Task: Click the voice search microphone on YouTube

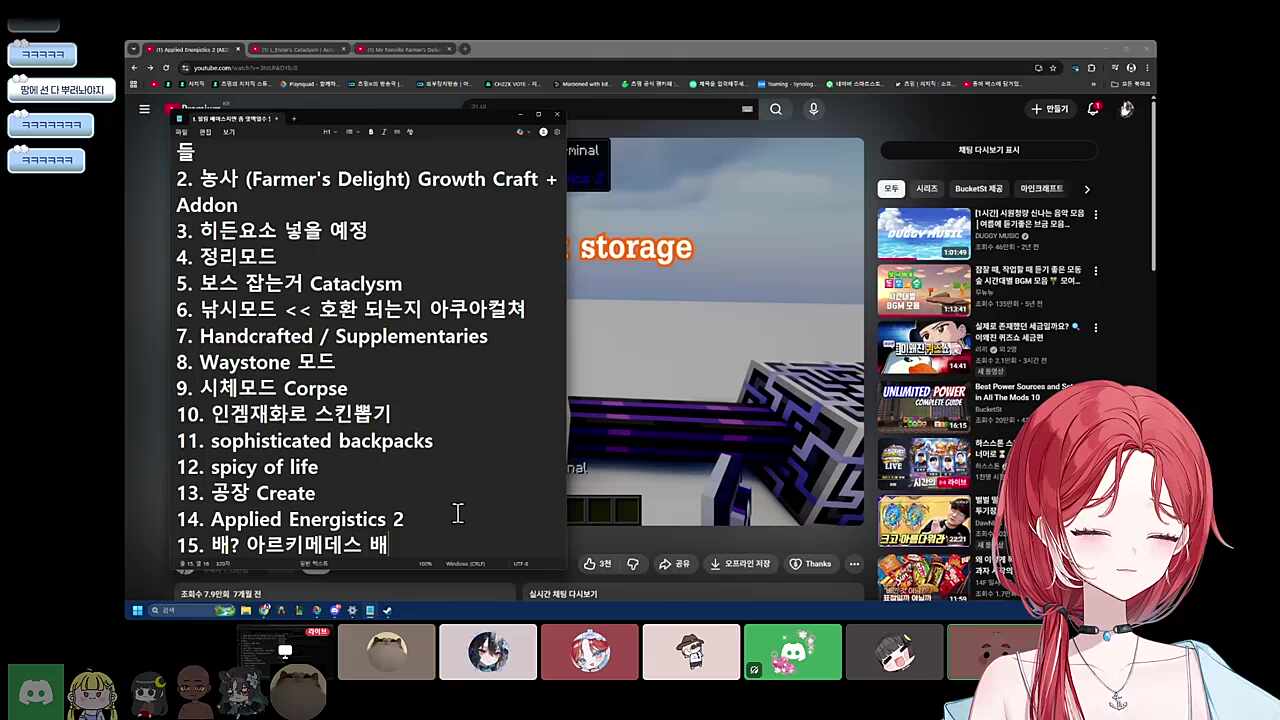Action: coord(813,109)
